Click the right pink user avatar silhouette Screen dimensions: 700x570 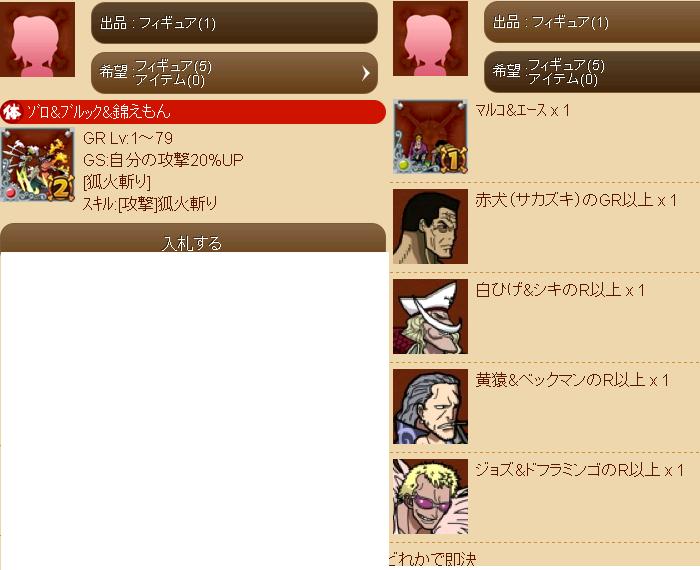pyautogui.click(x=430, y=38)
